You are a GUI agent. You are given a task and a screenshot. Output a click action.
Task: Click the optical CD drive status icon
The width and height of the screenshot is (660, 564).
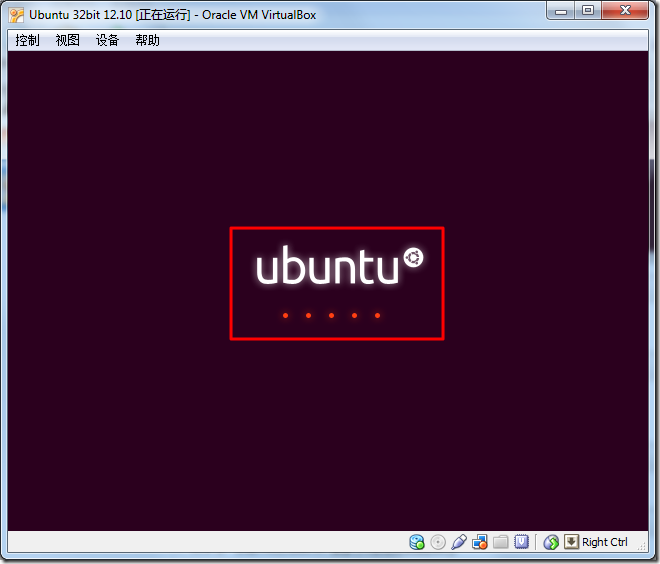(438, 542)
